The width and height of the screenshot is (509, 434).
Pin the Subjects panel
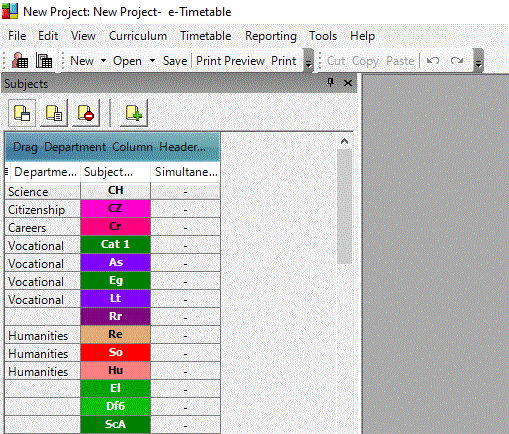[x=330, y=83]
